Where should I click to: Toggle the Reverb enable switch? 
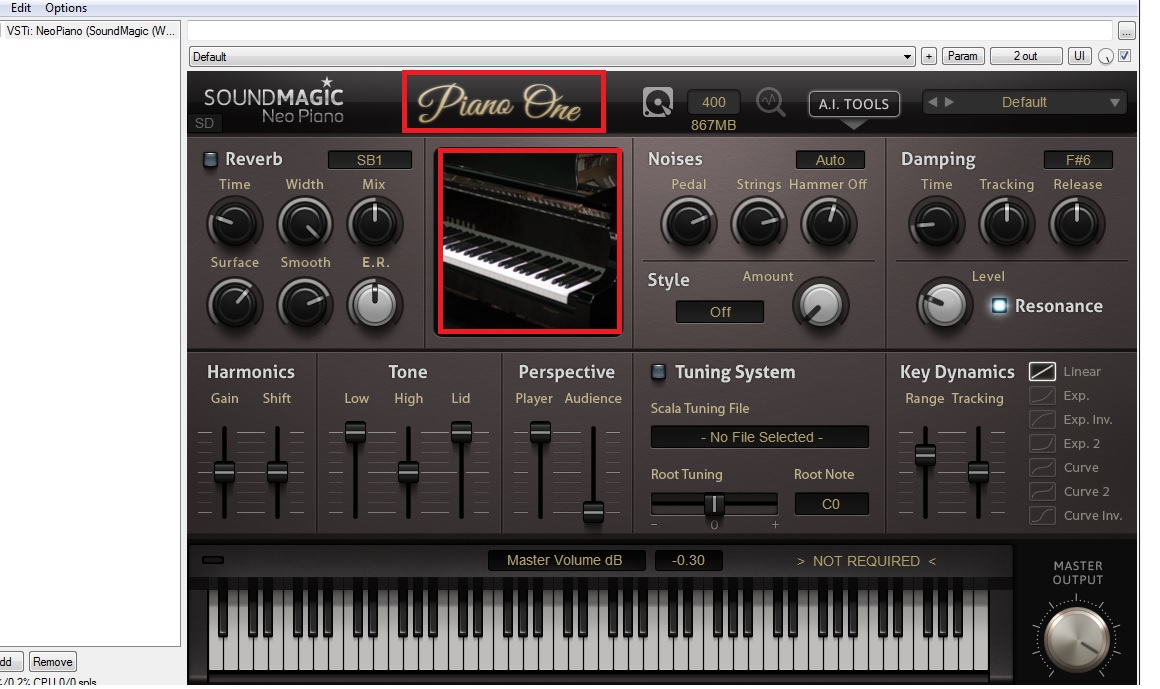210,159
